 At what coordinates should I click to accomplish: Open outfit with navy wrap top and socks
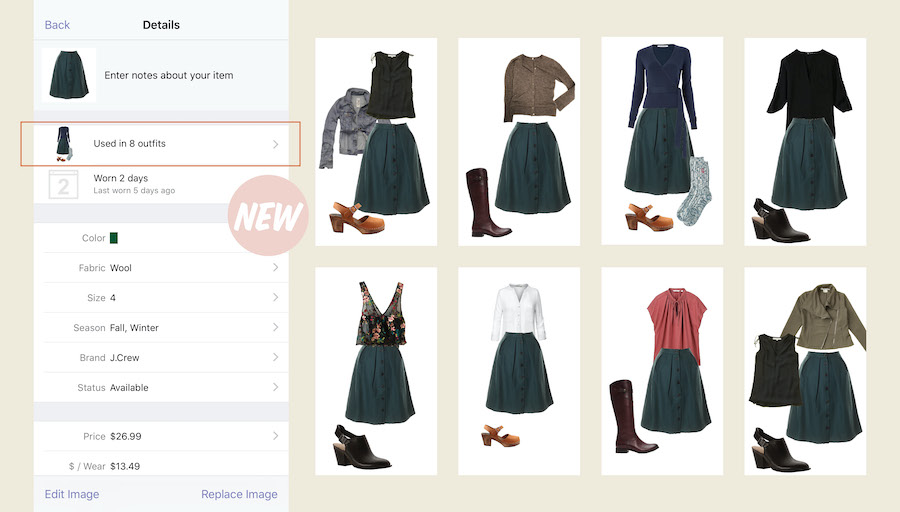662,141
